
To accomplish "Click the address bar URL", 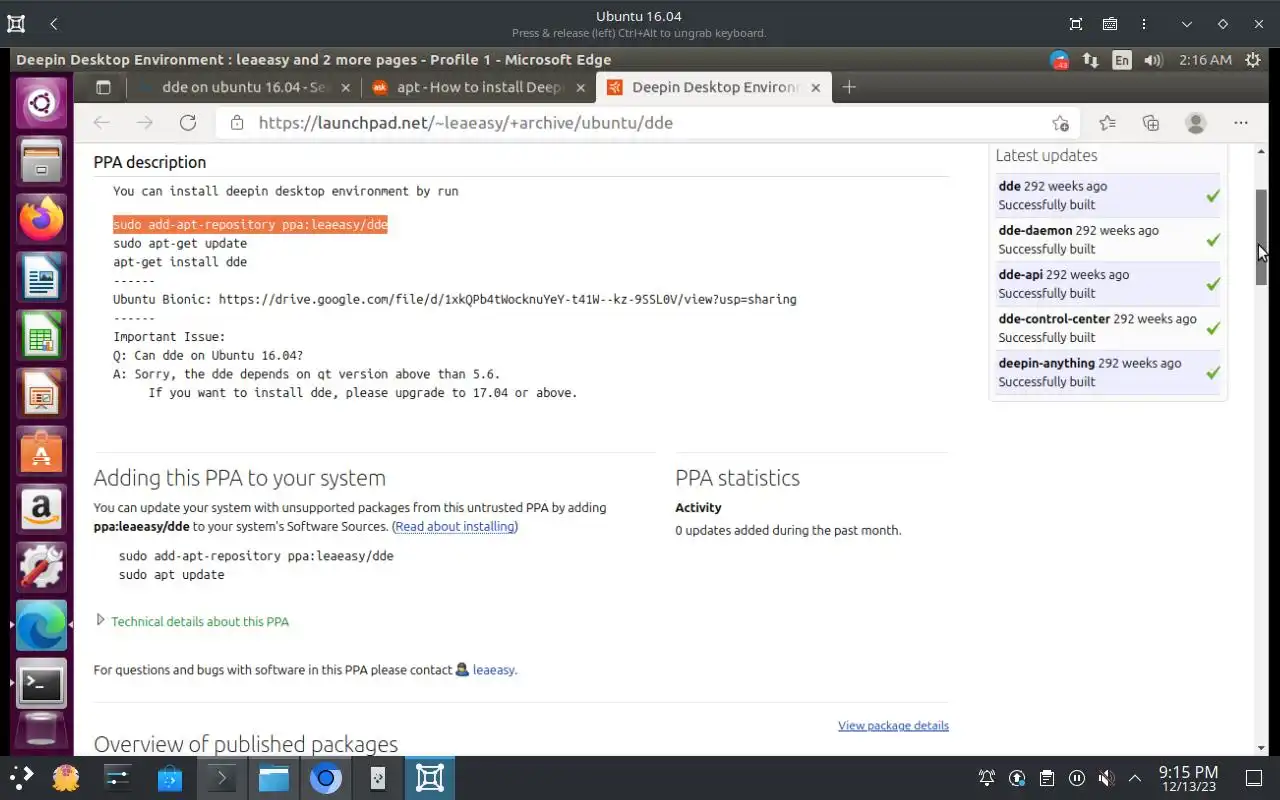I will 465,123.
